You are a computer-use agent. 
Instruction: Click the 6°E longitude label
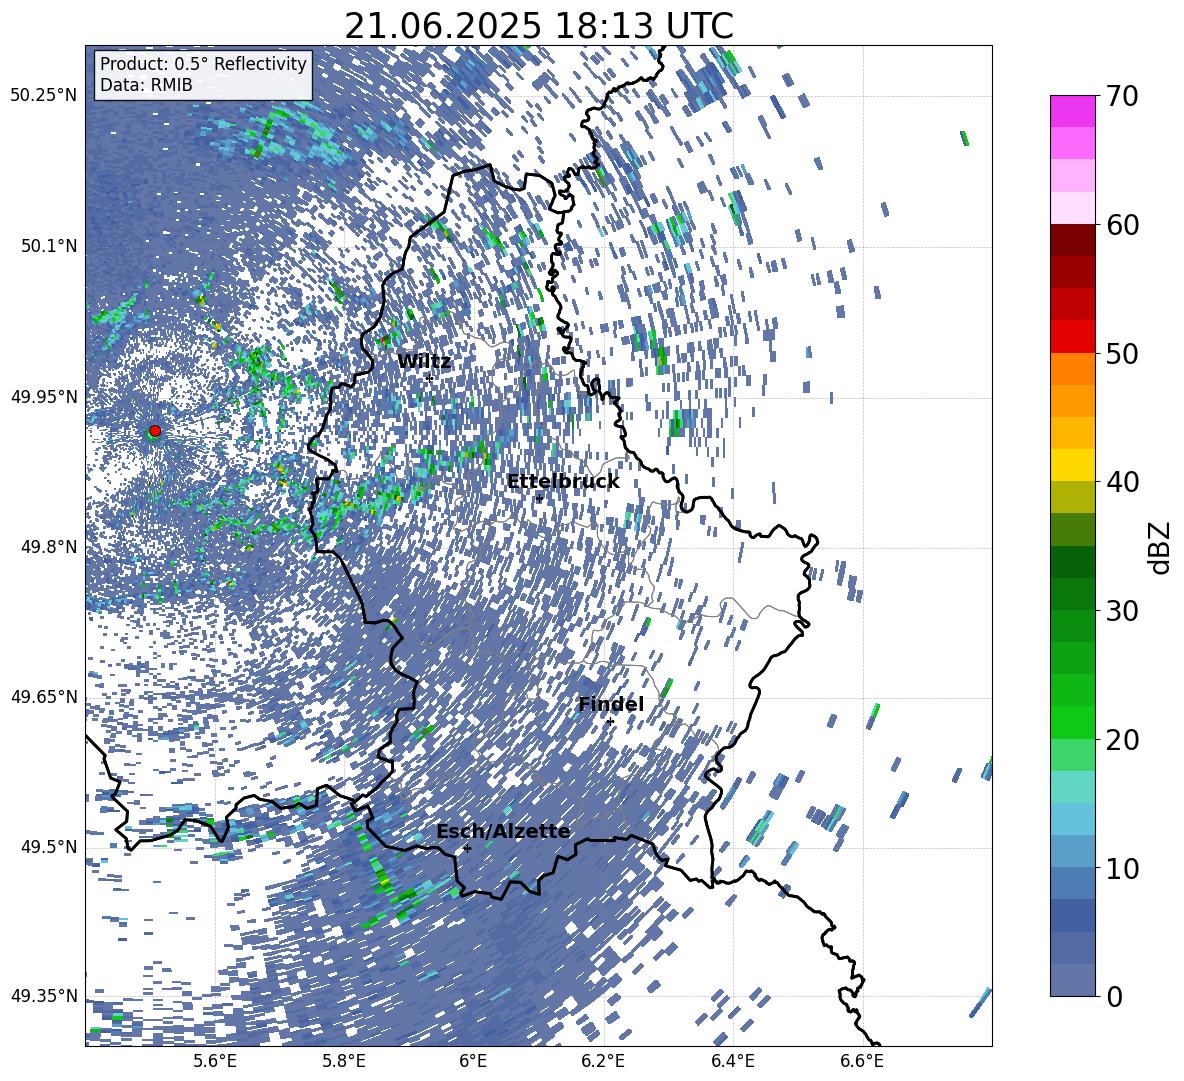coord(473,1061)
